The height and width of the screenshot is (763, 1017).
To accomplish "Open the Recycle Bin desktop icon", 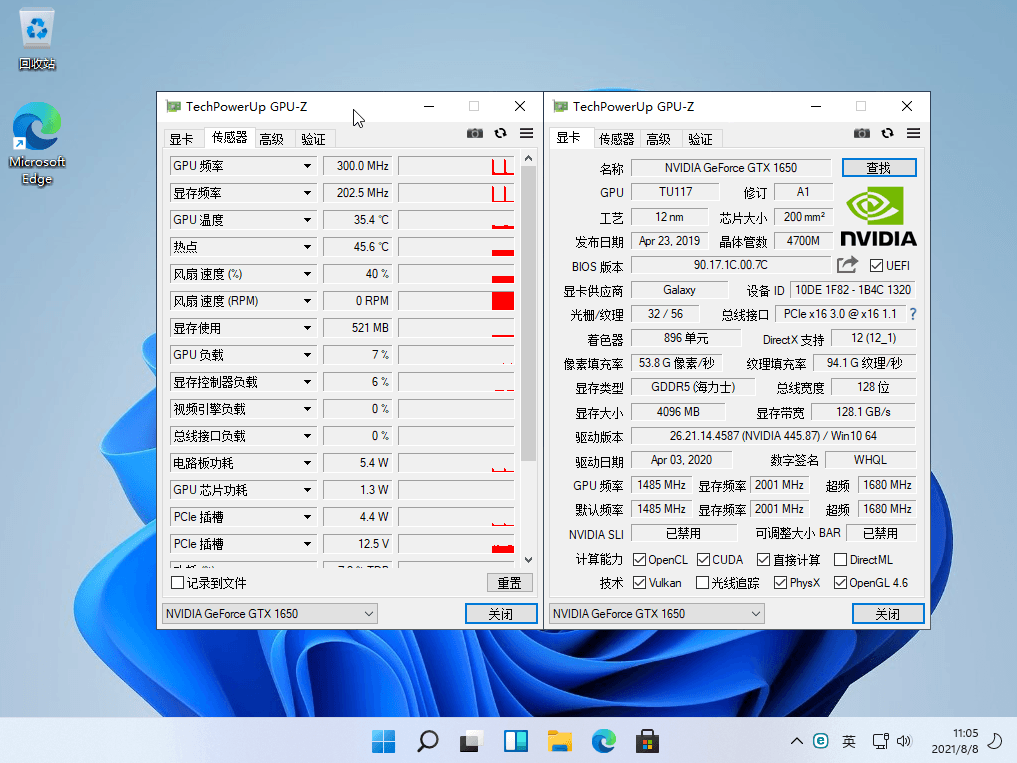I will pos(37,40).
